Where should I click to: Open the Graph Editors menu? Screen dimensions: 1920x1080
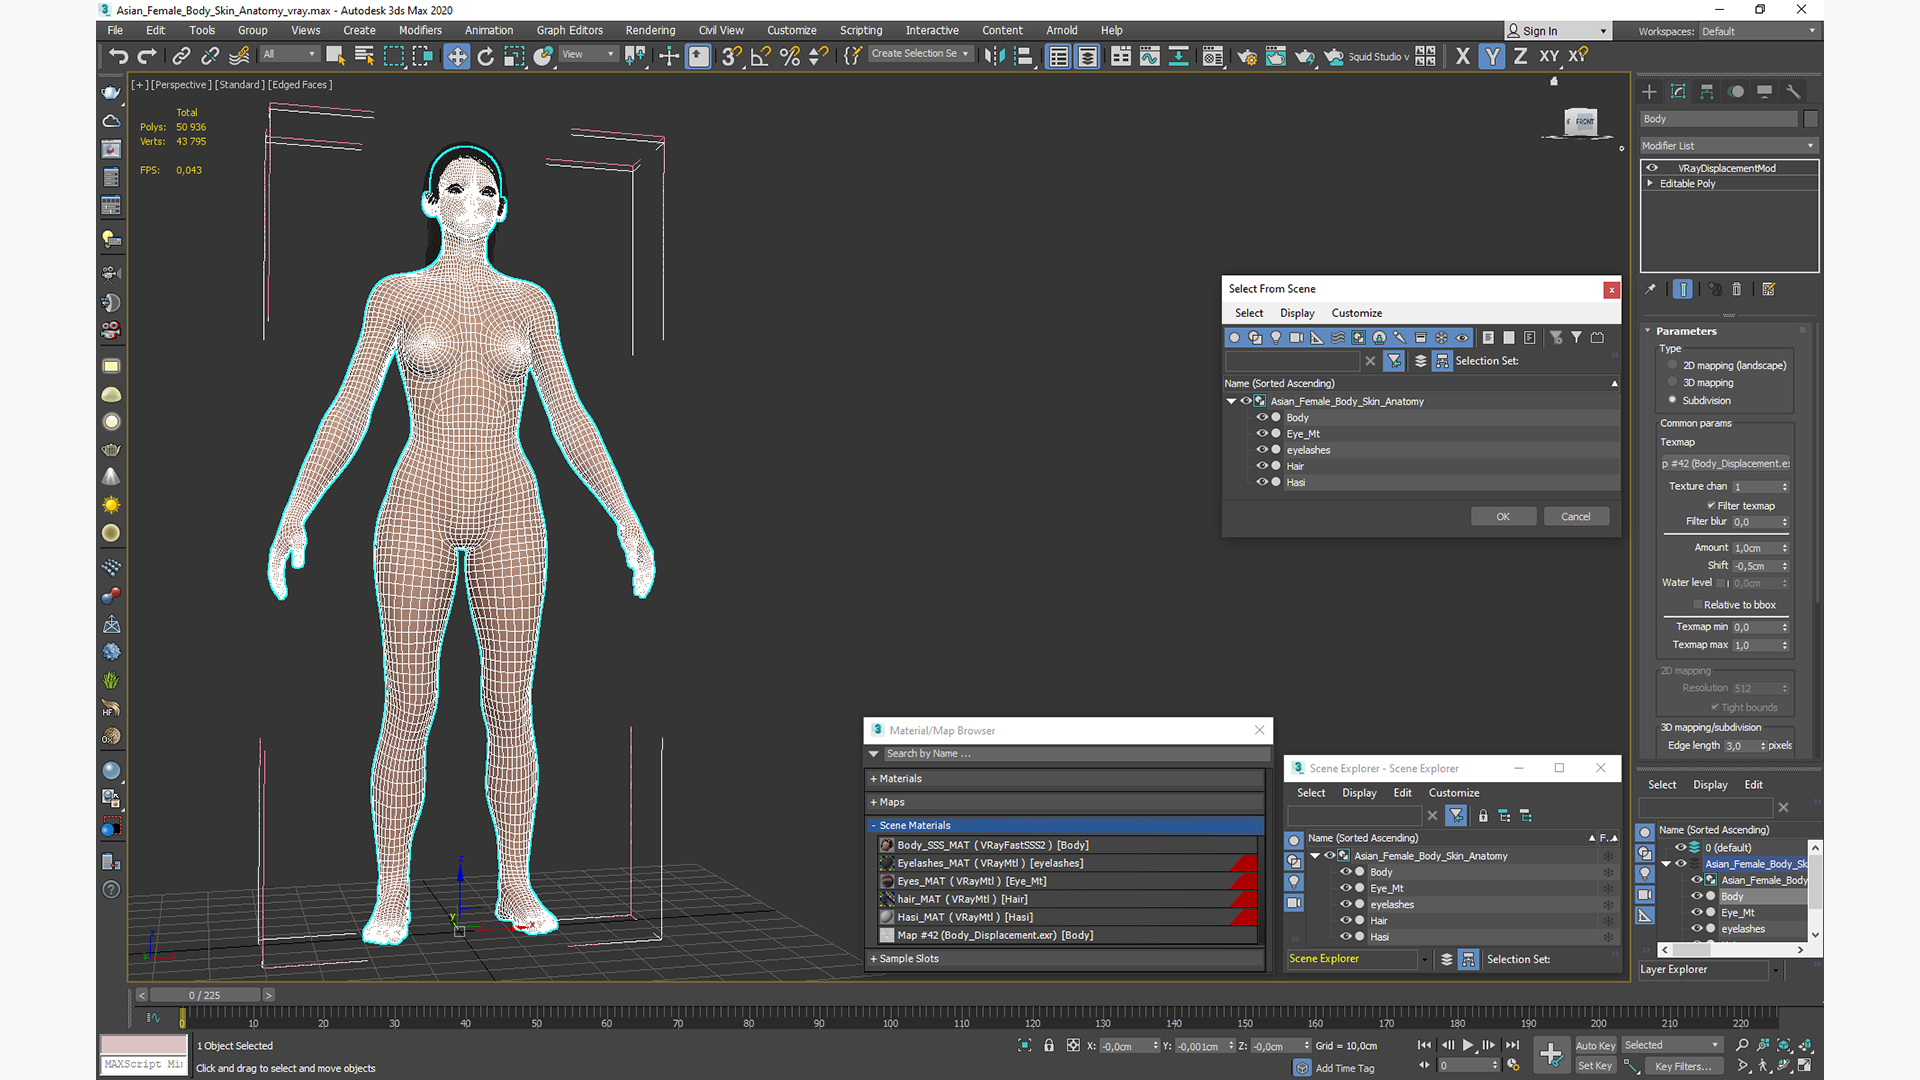569,31
